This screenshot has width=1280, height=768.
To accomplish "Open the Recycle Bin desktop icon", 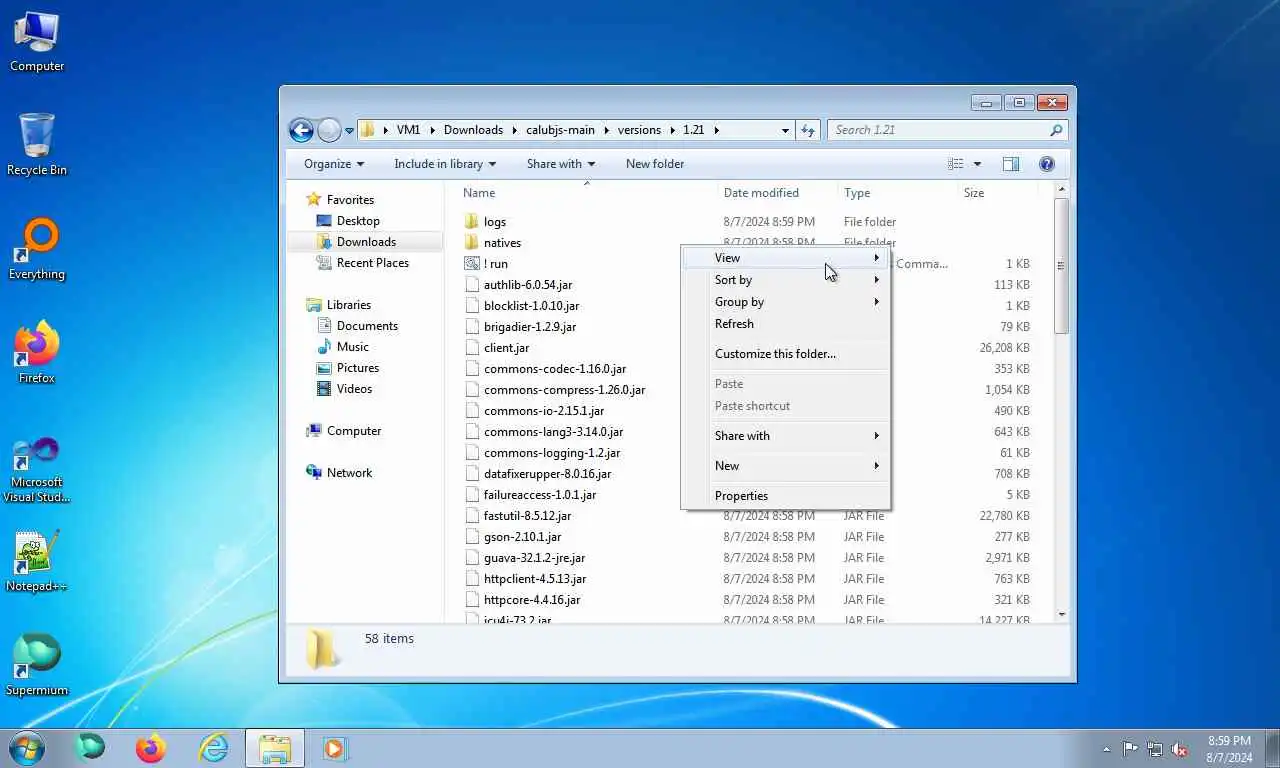I will pyautogui.click(x=37, y=145).
